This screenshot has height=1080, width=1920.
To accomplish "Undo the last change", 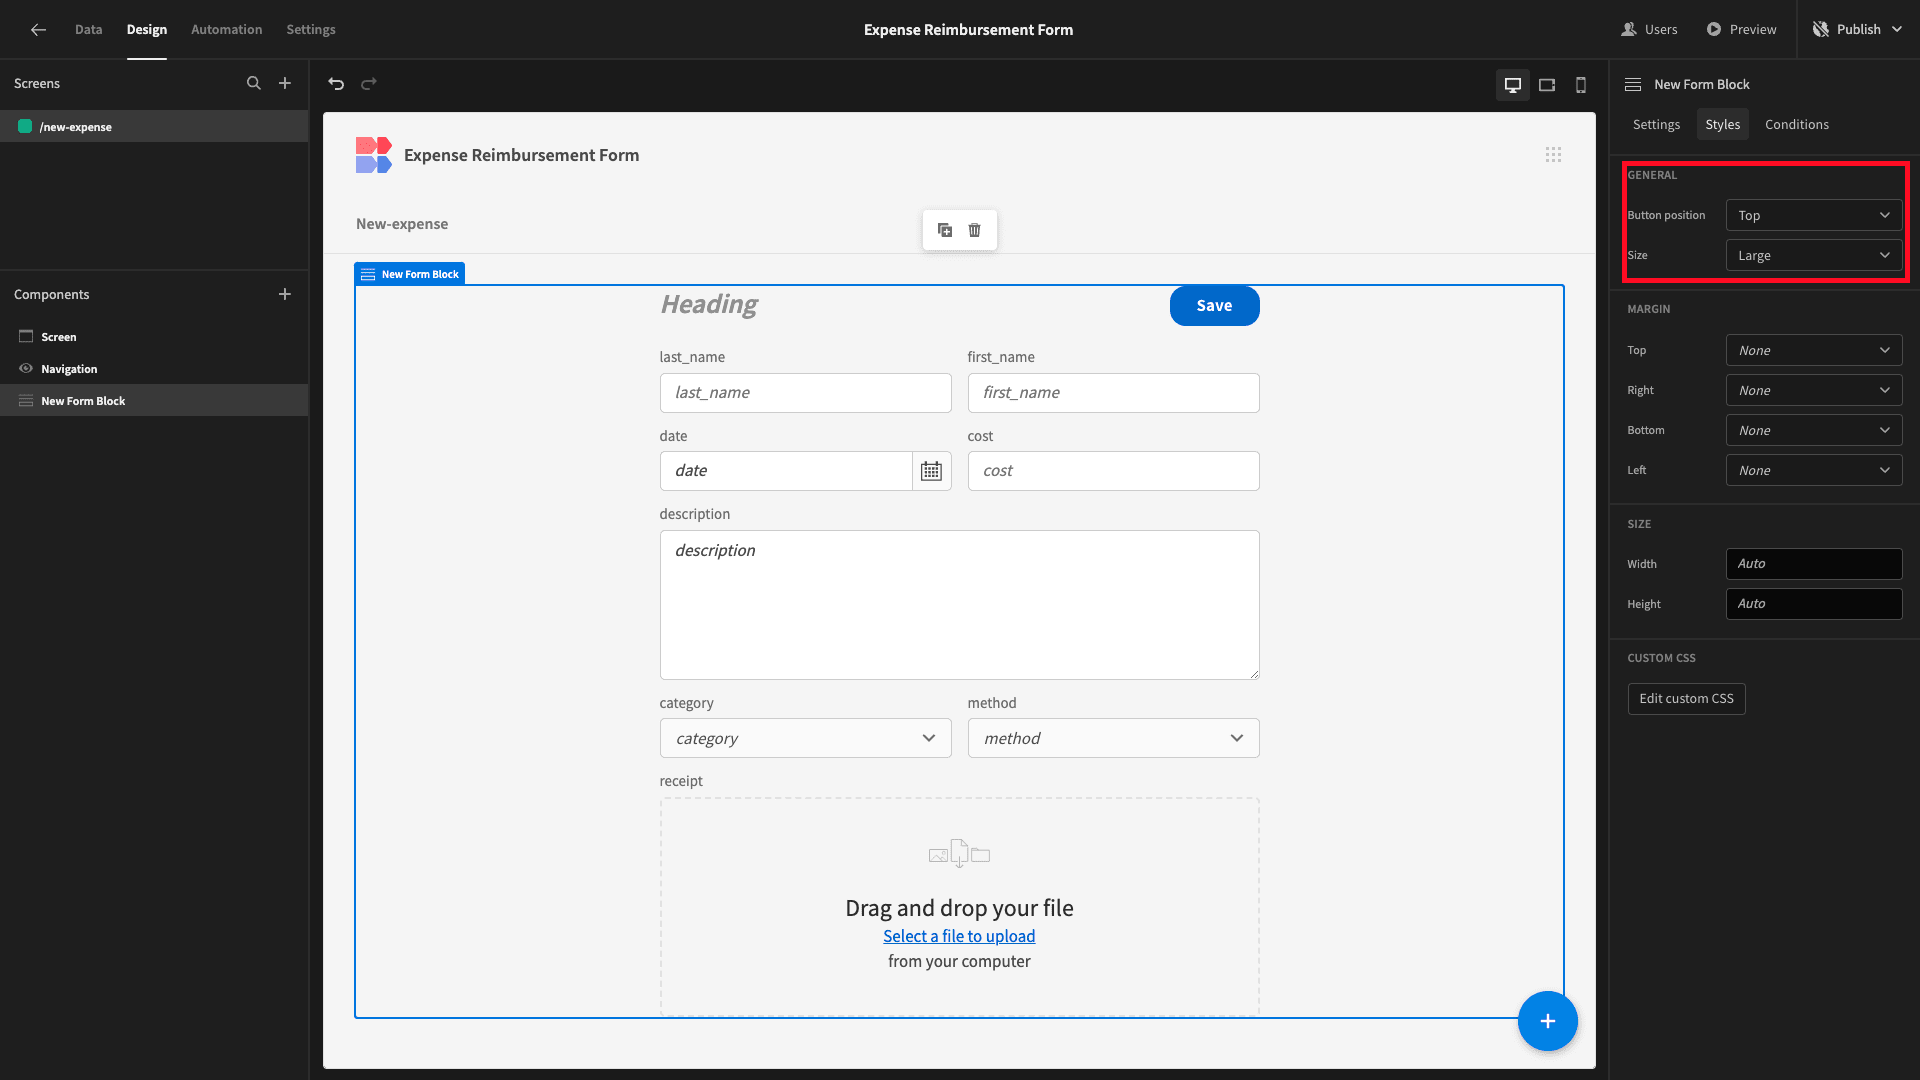I will 336,84.
